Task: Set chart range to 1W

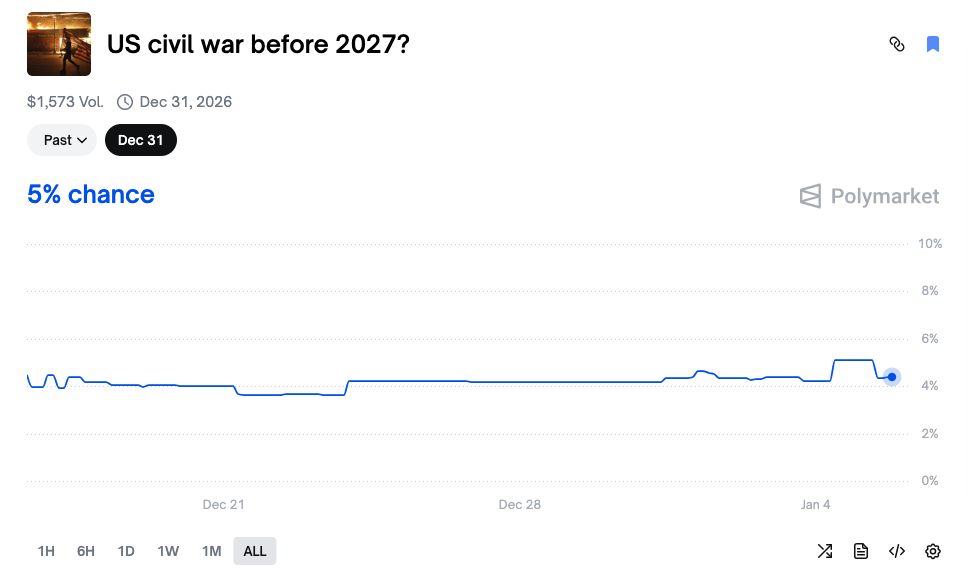Action: [168, 551]
